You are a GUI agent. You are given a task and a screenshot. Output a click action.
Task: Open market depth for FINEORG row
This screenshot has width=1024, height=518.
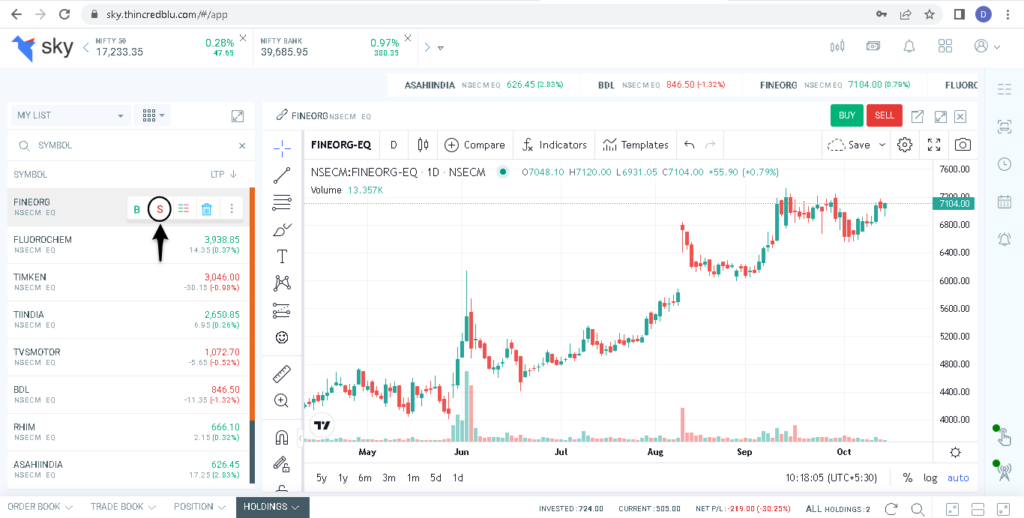coord(184,209)
